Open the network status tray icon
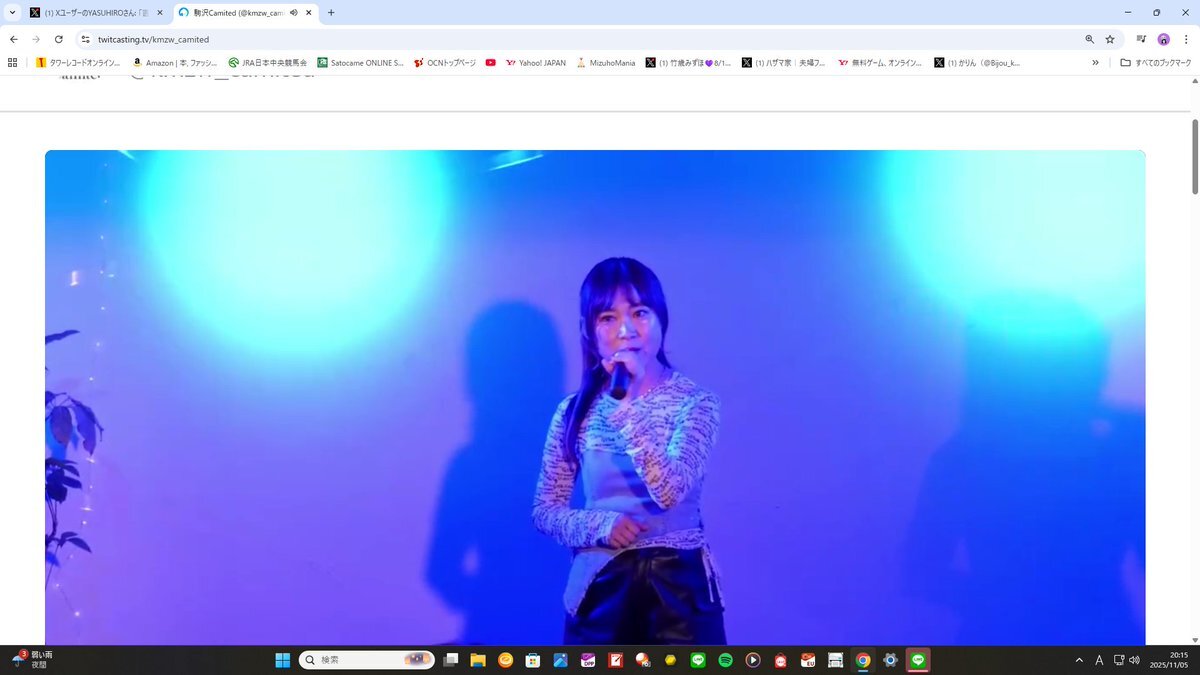 pyautogui.click(x=1119, y=660)
